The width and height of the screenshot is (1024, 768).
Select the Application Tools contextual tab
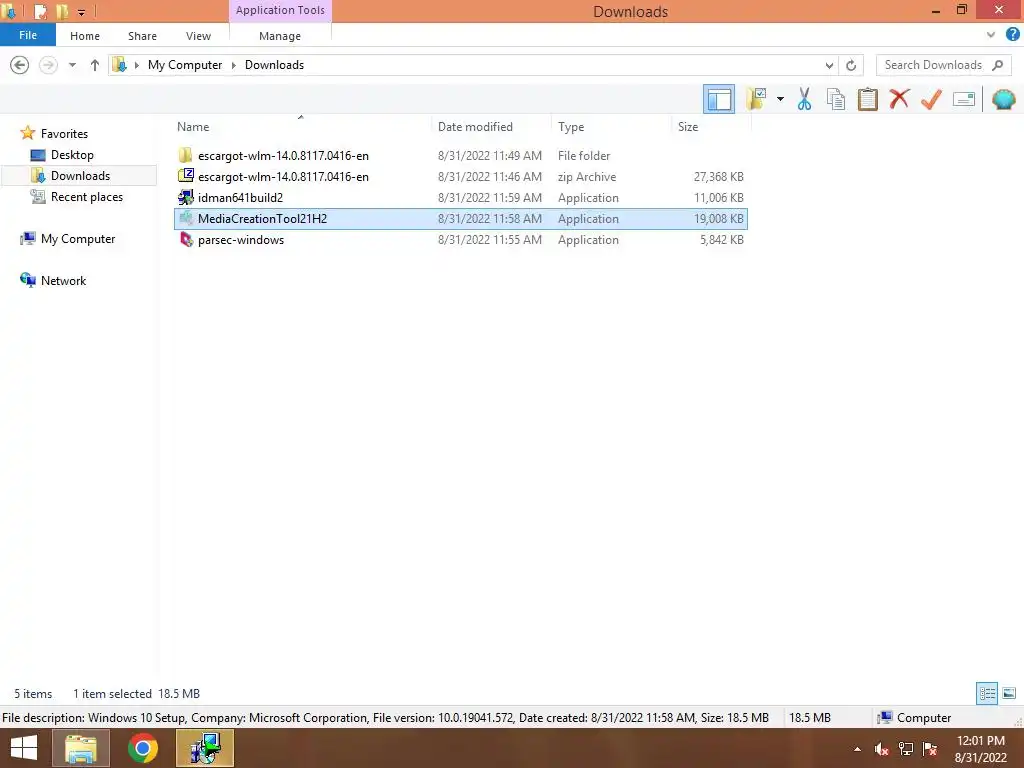[280, 10]
